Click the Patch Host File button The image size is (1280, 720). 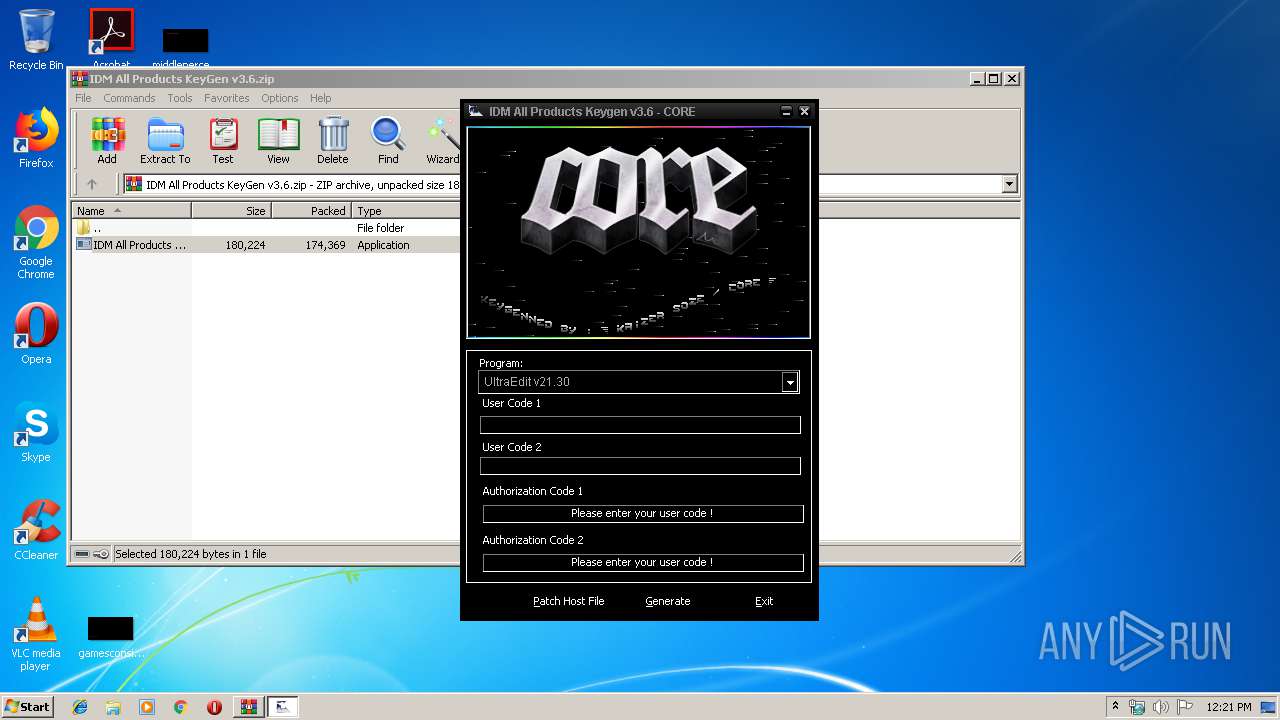click(568, 601)
